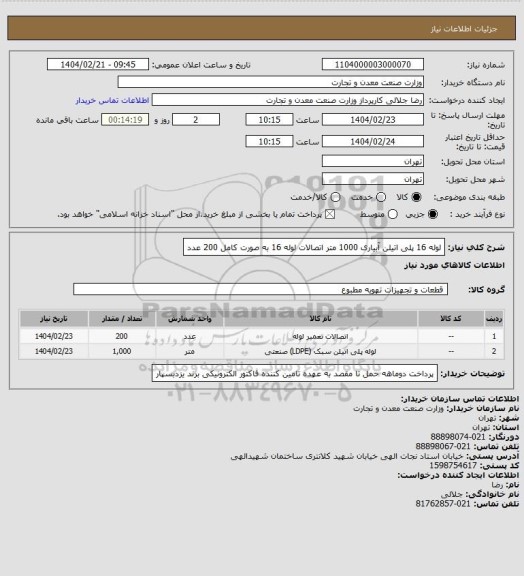Click the ردیف column header
The height and width of the screenshot is (576, 524).
pyautogui.click(x=494, y=319)
